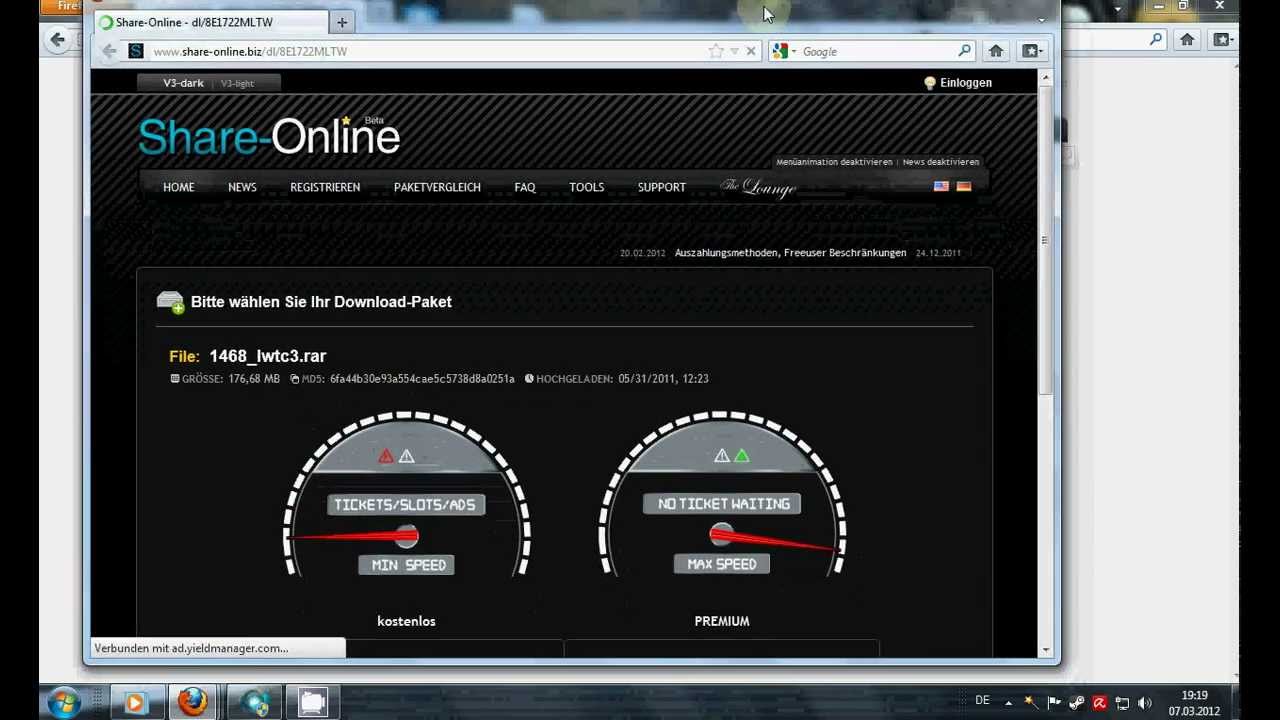
Task: Click the Einloggen link
Action: click(x=965, y=83)
